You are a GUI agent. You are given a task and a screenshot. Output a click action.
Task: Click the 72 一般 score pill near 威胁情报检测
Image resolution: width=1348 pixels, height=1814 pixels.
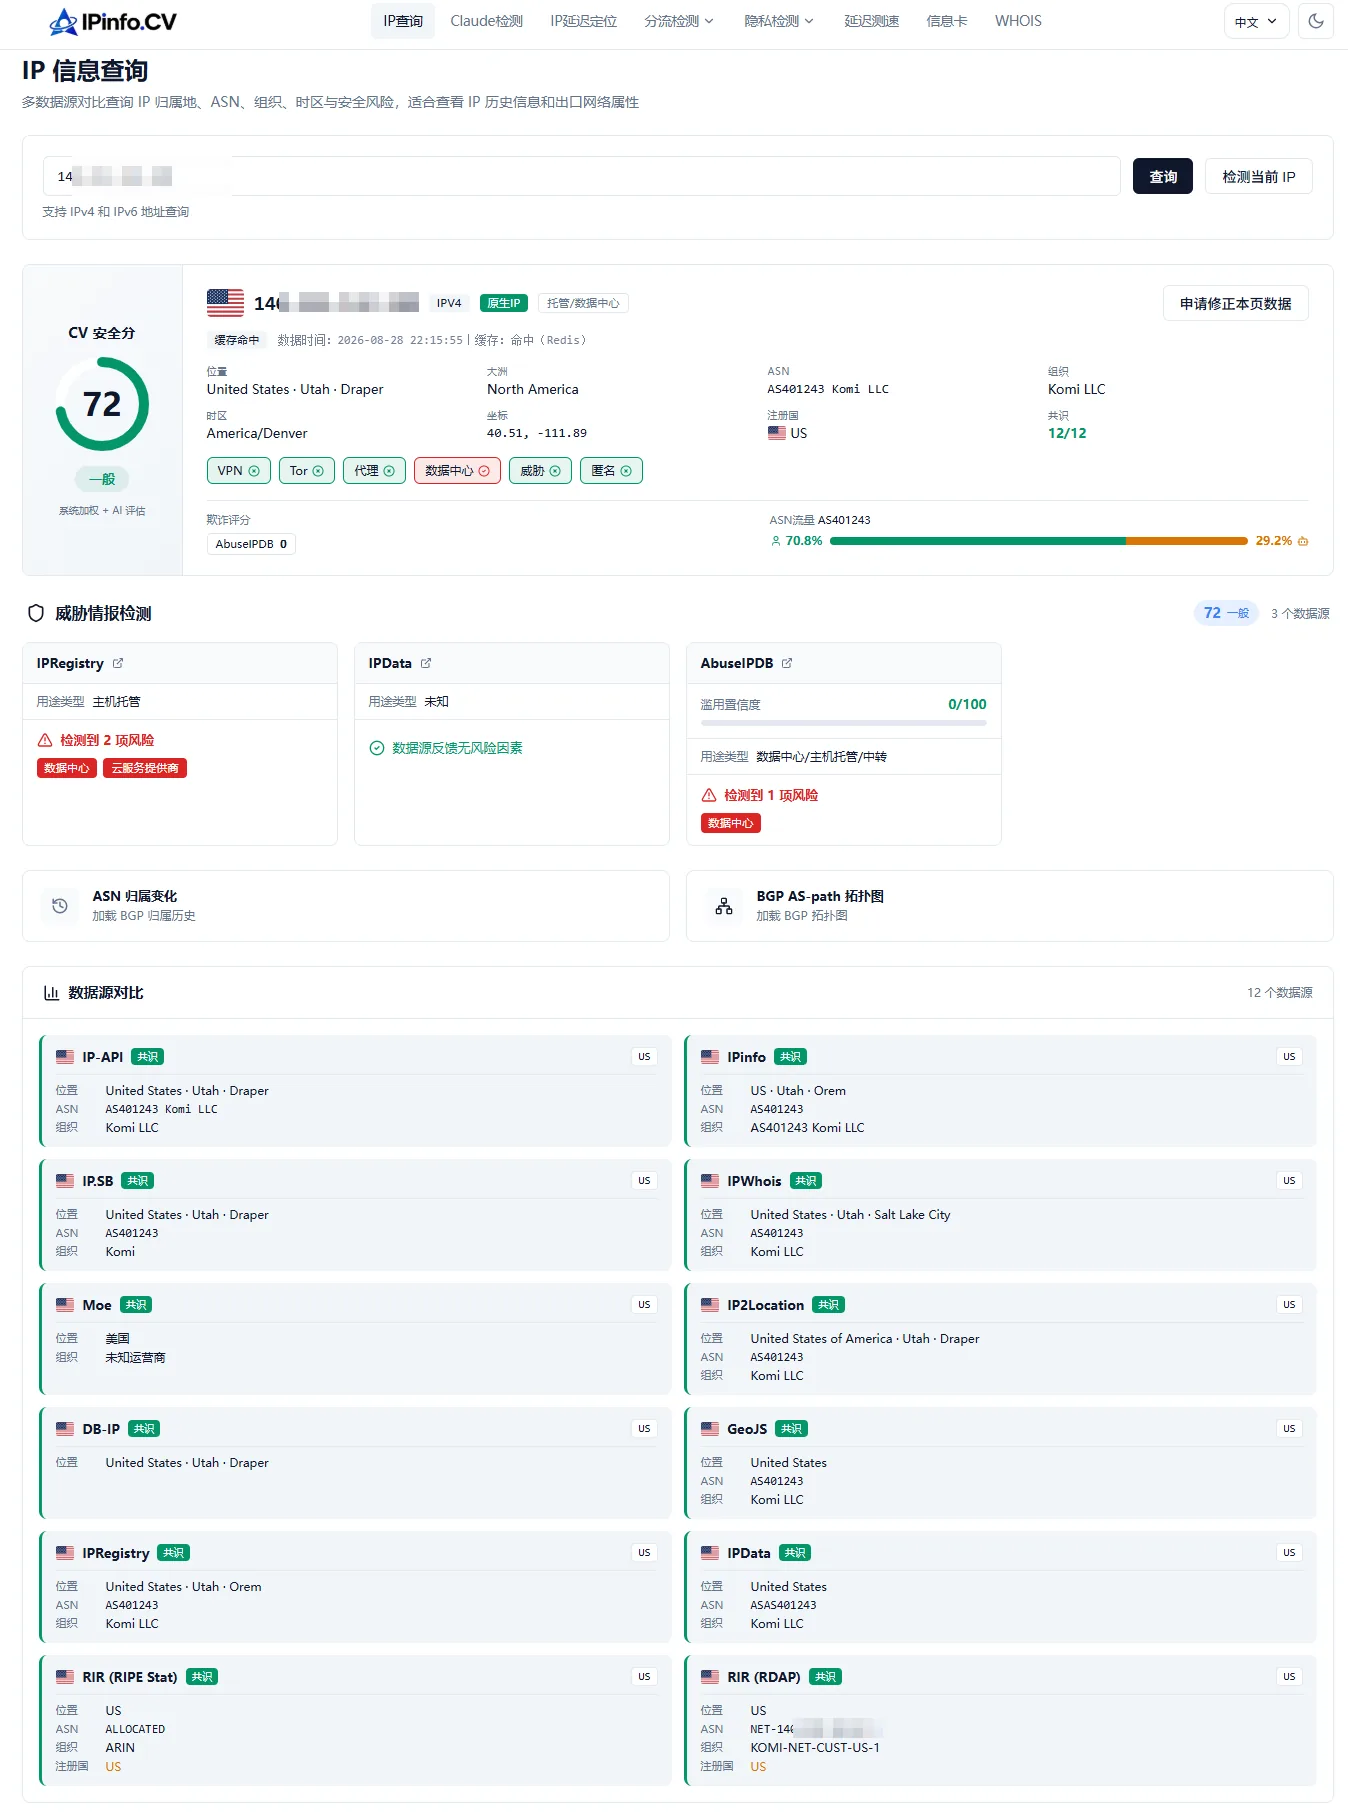click(x=1226, y=613)
